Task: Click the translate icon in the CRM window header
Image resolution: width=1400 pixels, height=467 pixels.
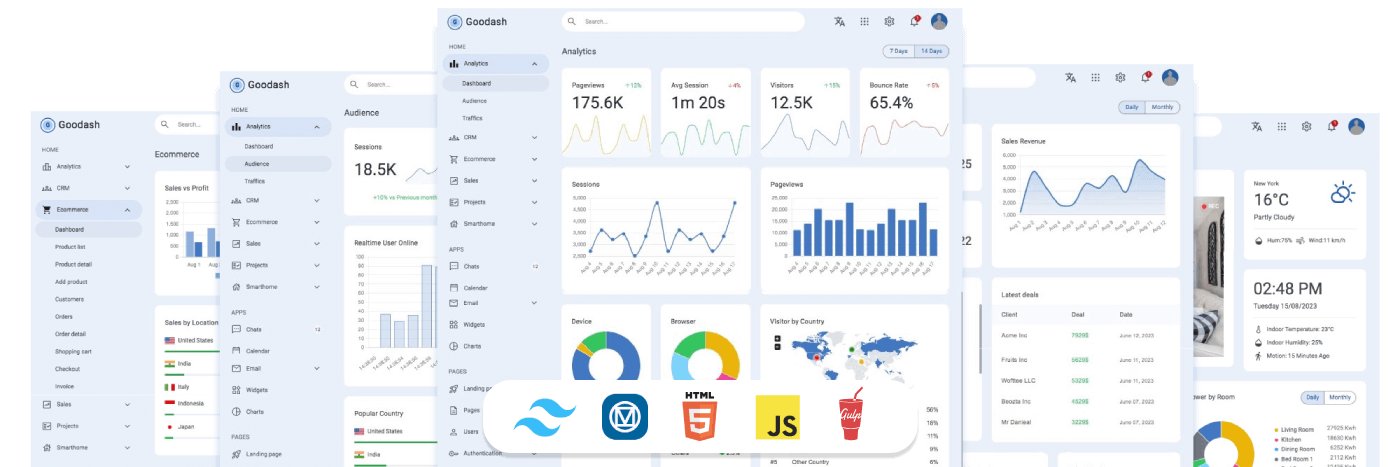Action: (x=1071, y=77)
